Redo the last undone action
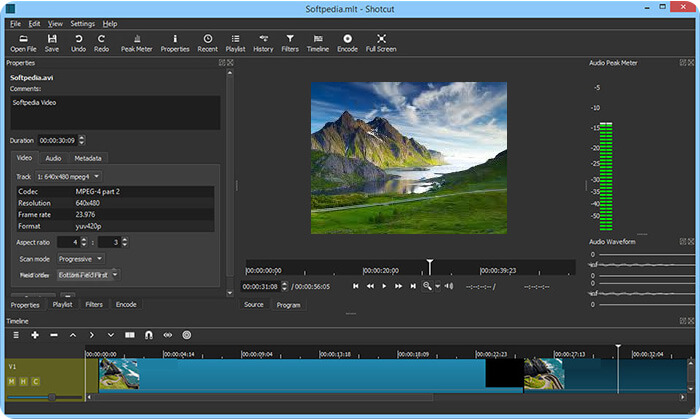The width and height of the screenshot is (700, 419). coord(101,44)
